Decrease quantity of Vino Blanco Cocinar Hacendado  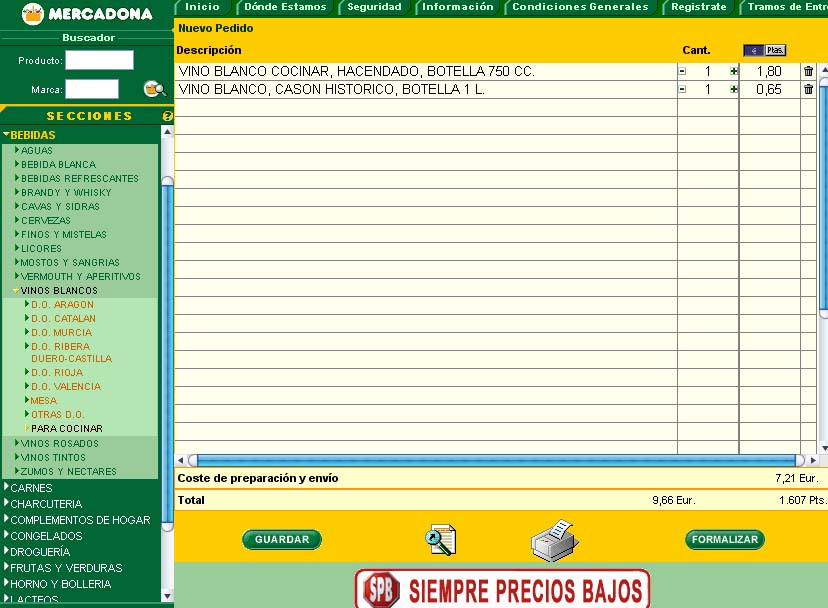pyautogui.click(x=682, y=71)
